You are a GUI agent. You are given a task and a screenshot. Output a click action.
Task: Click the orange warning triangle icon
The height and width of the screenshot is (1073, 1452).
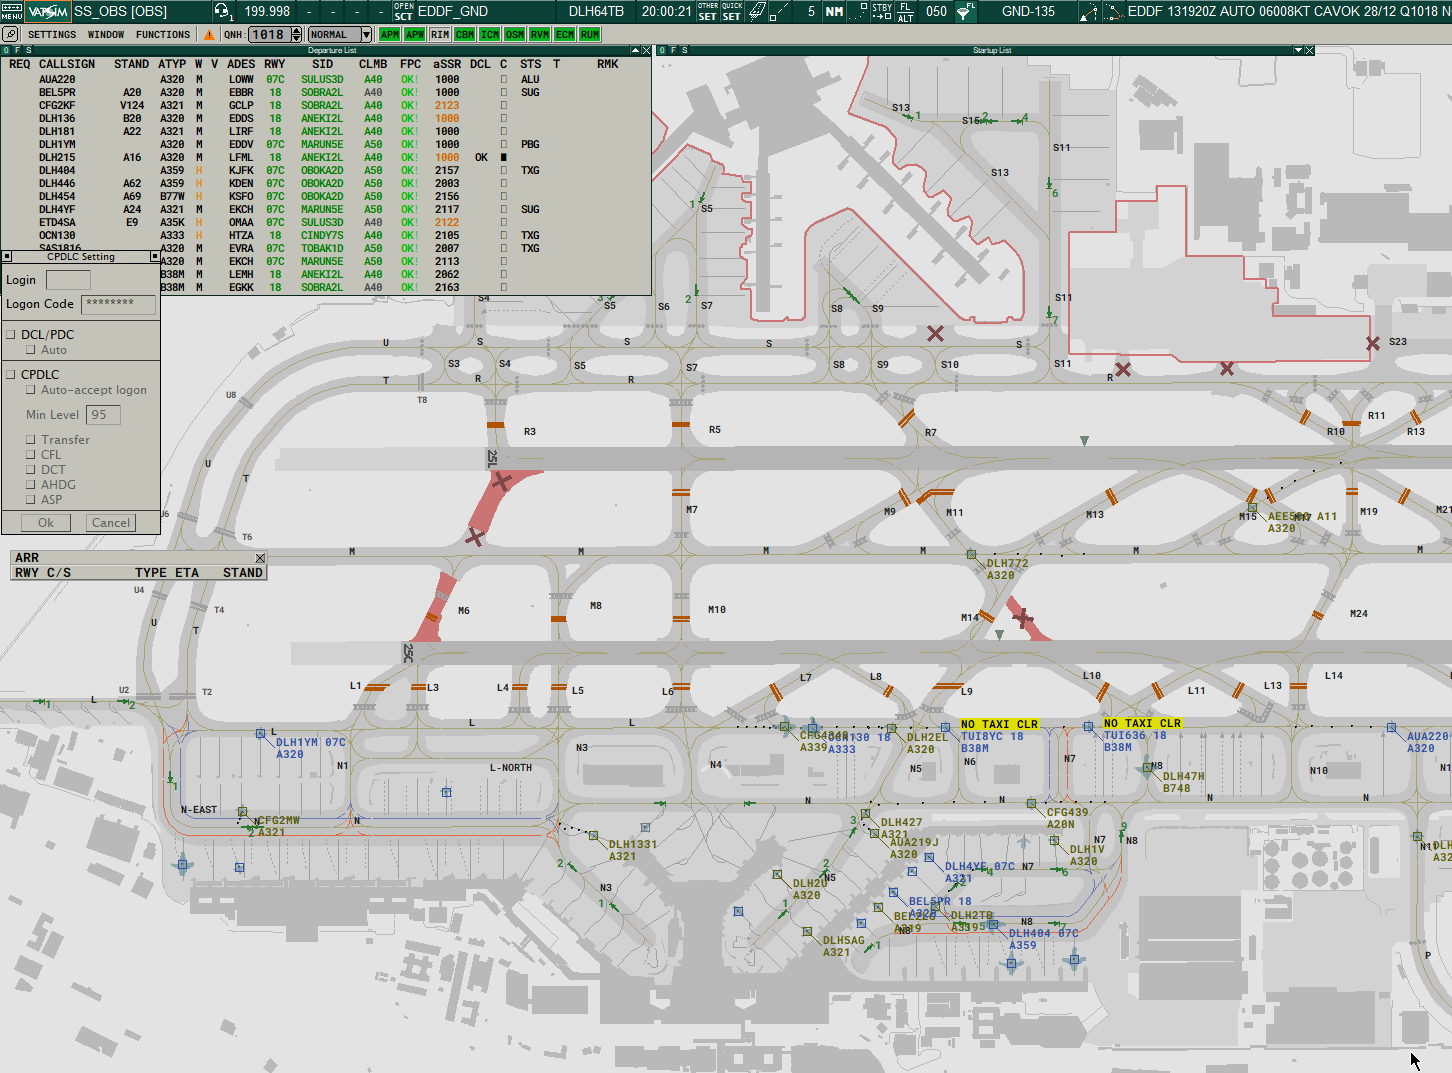pyautogui.click(x=209, y=34)
